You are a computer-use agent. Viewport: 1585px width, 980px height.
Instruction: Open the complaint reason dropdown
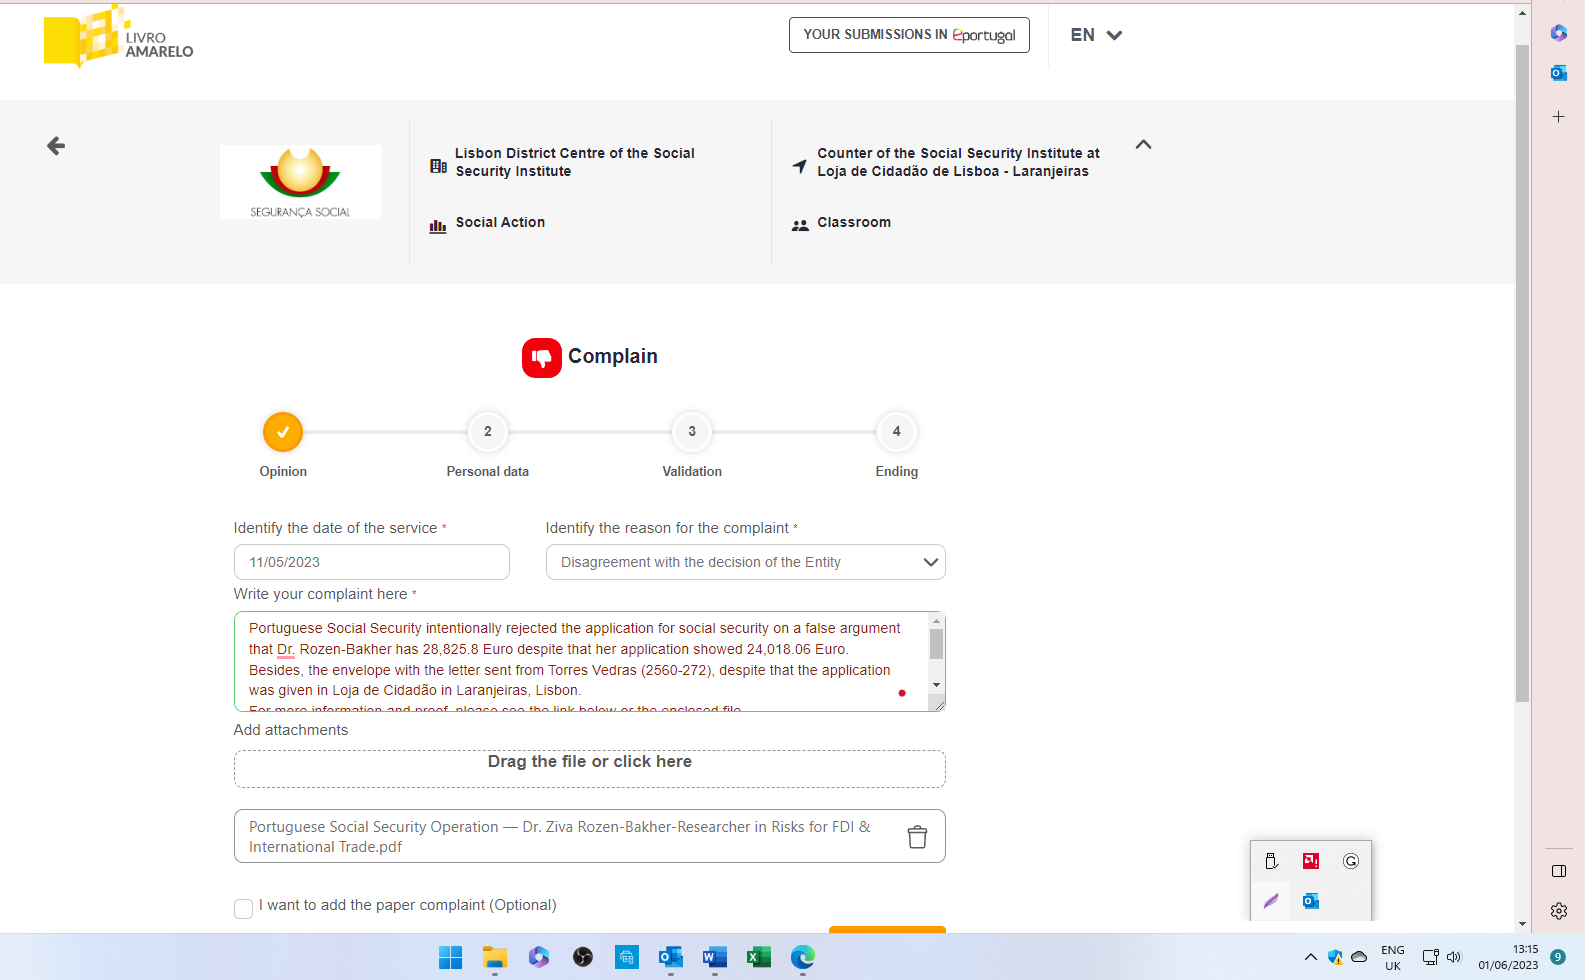pyautogui.click(x=746, y=562)
